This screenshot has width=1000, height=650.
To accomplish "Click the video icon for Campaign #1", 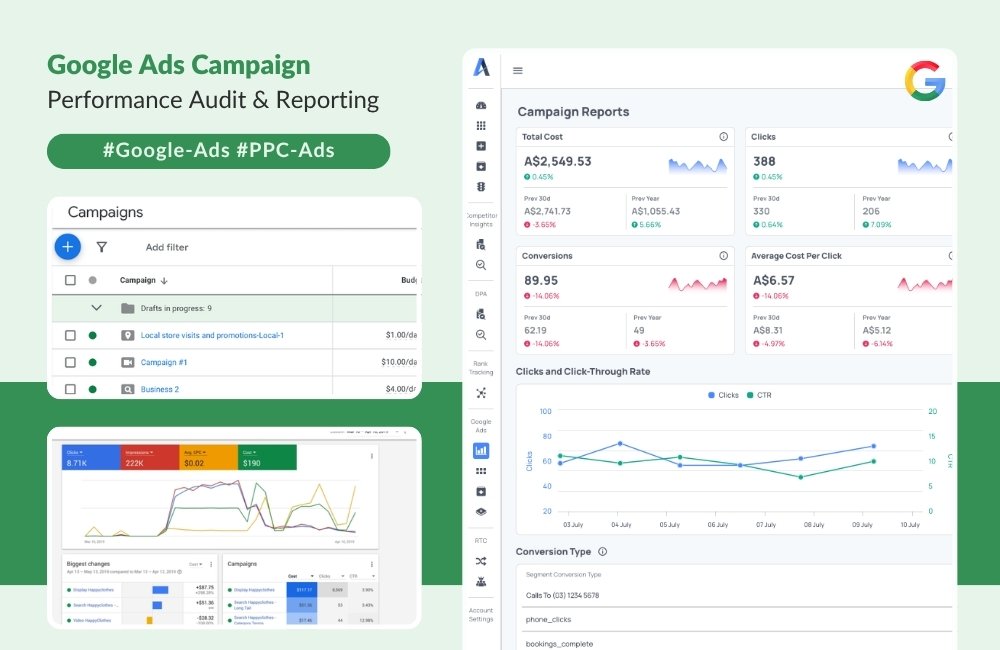I will click(128, 362).
